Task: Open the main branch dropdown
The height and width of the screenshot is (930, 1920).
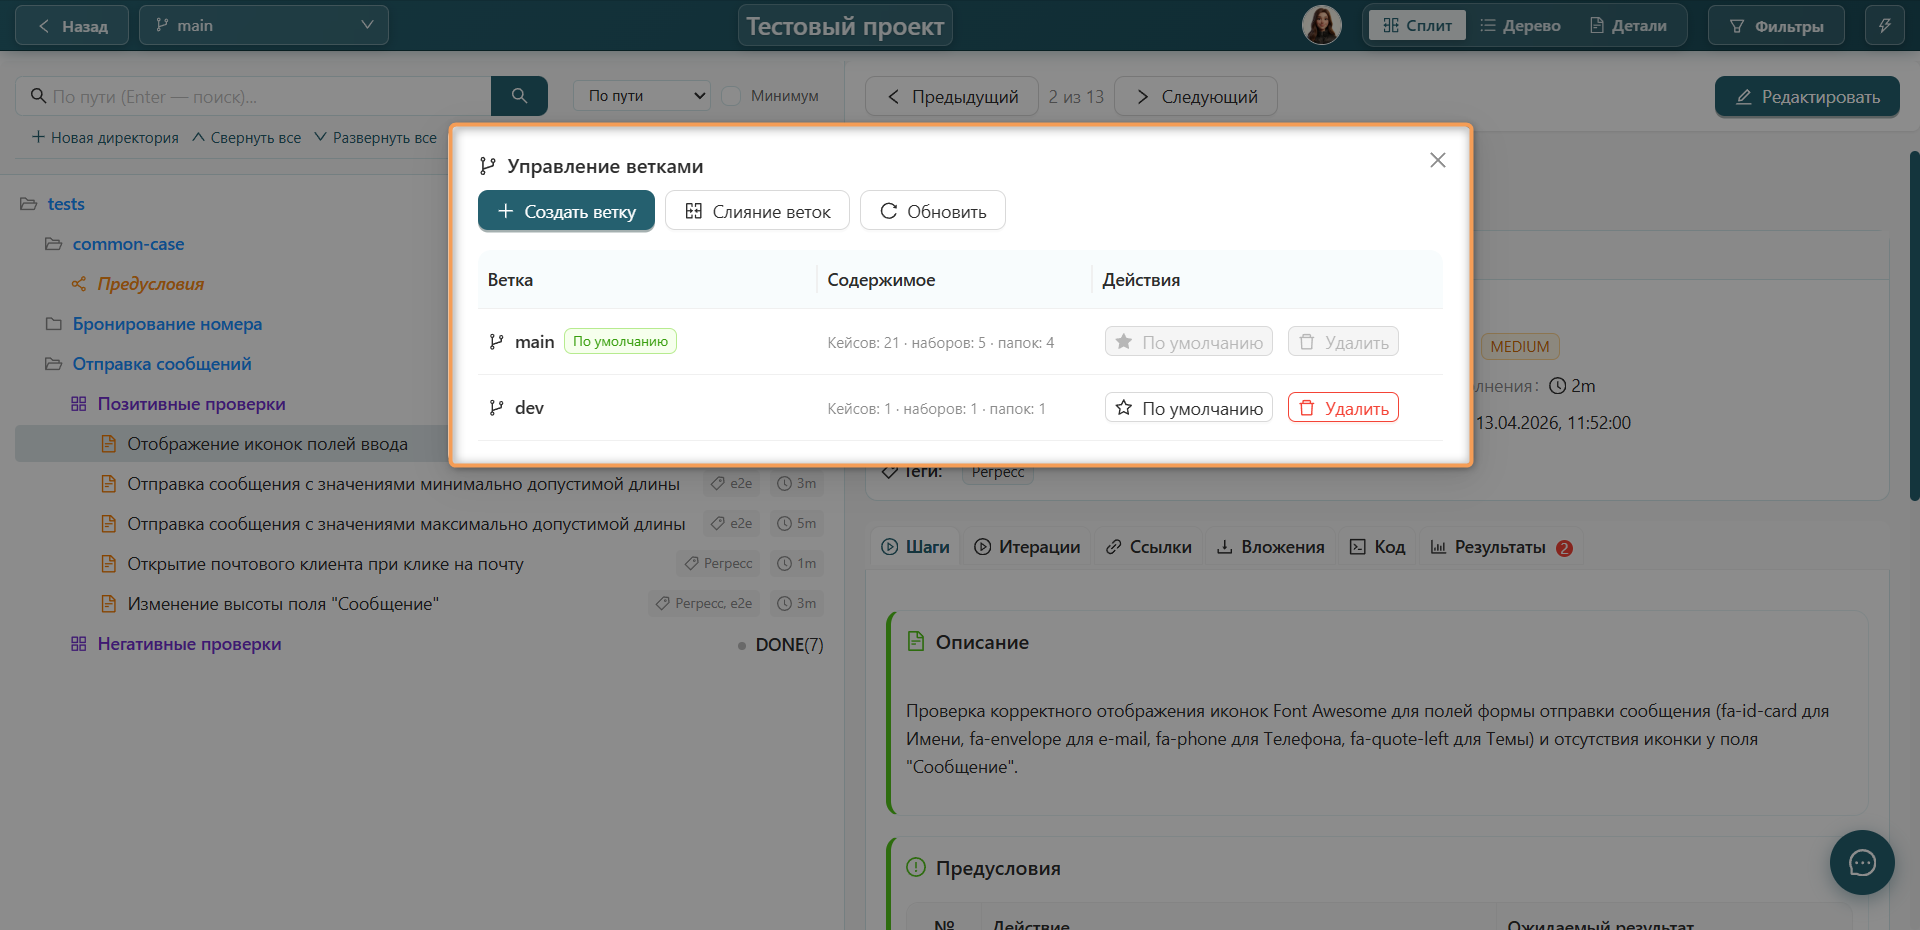Action: (264, 26)
